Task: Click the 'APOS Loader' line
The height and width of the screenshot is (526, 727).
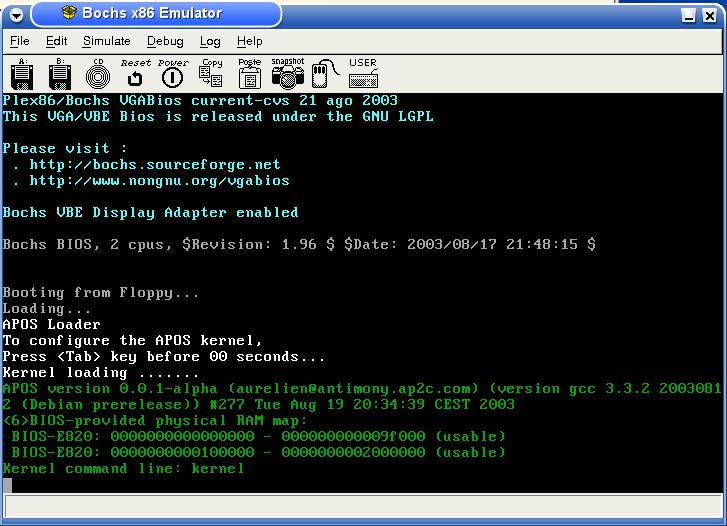Action: (51, 324)
